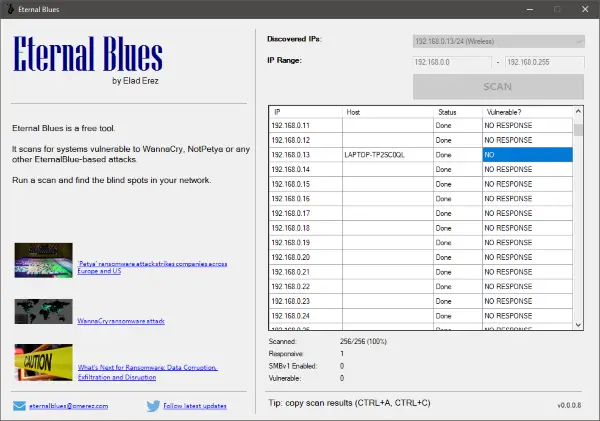Close the Eternal Blues window
The width and height of the screenshot is (600, 421).
[x=585, y=9]
